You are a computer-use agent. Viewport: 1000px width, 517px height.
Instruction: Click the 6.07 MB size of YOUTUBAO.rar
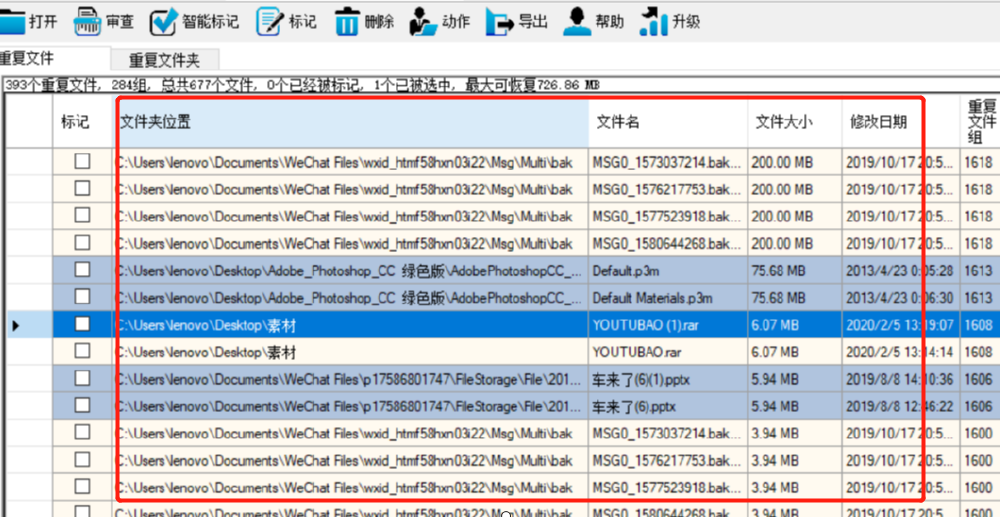tap(775, 352)
